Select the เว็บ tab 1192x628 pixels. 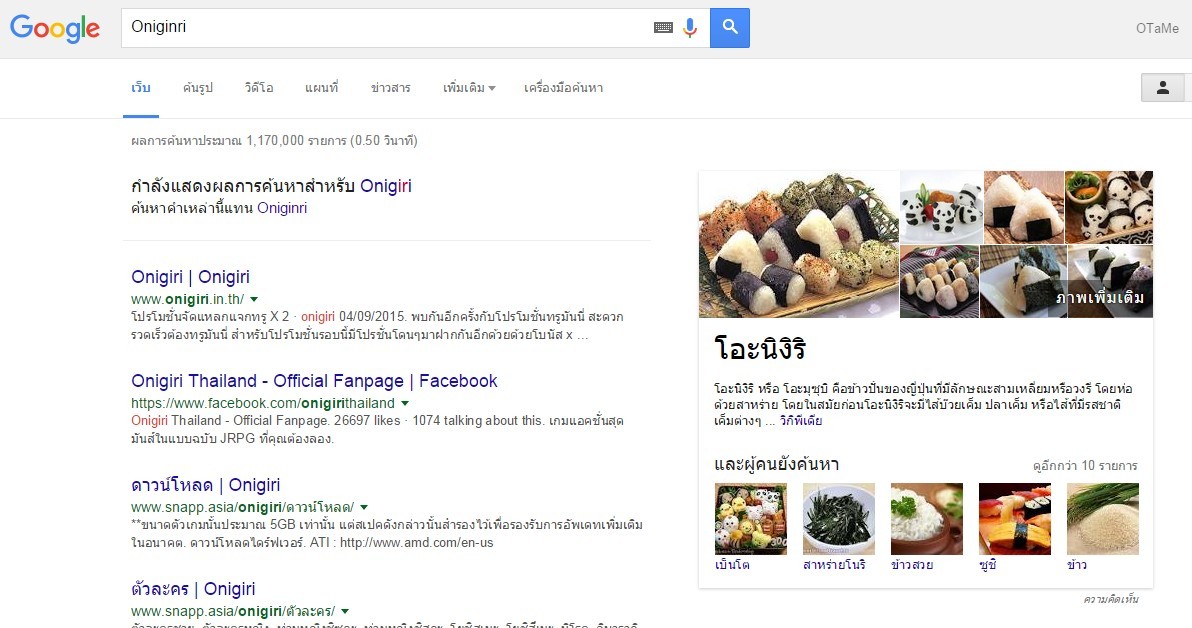click(141, 88)
